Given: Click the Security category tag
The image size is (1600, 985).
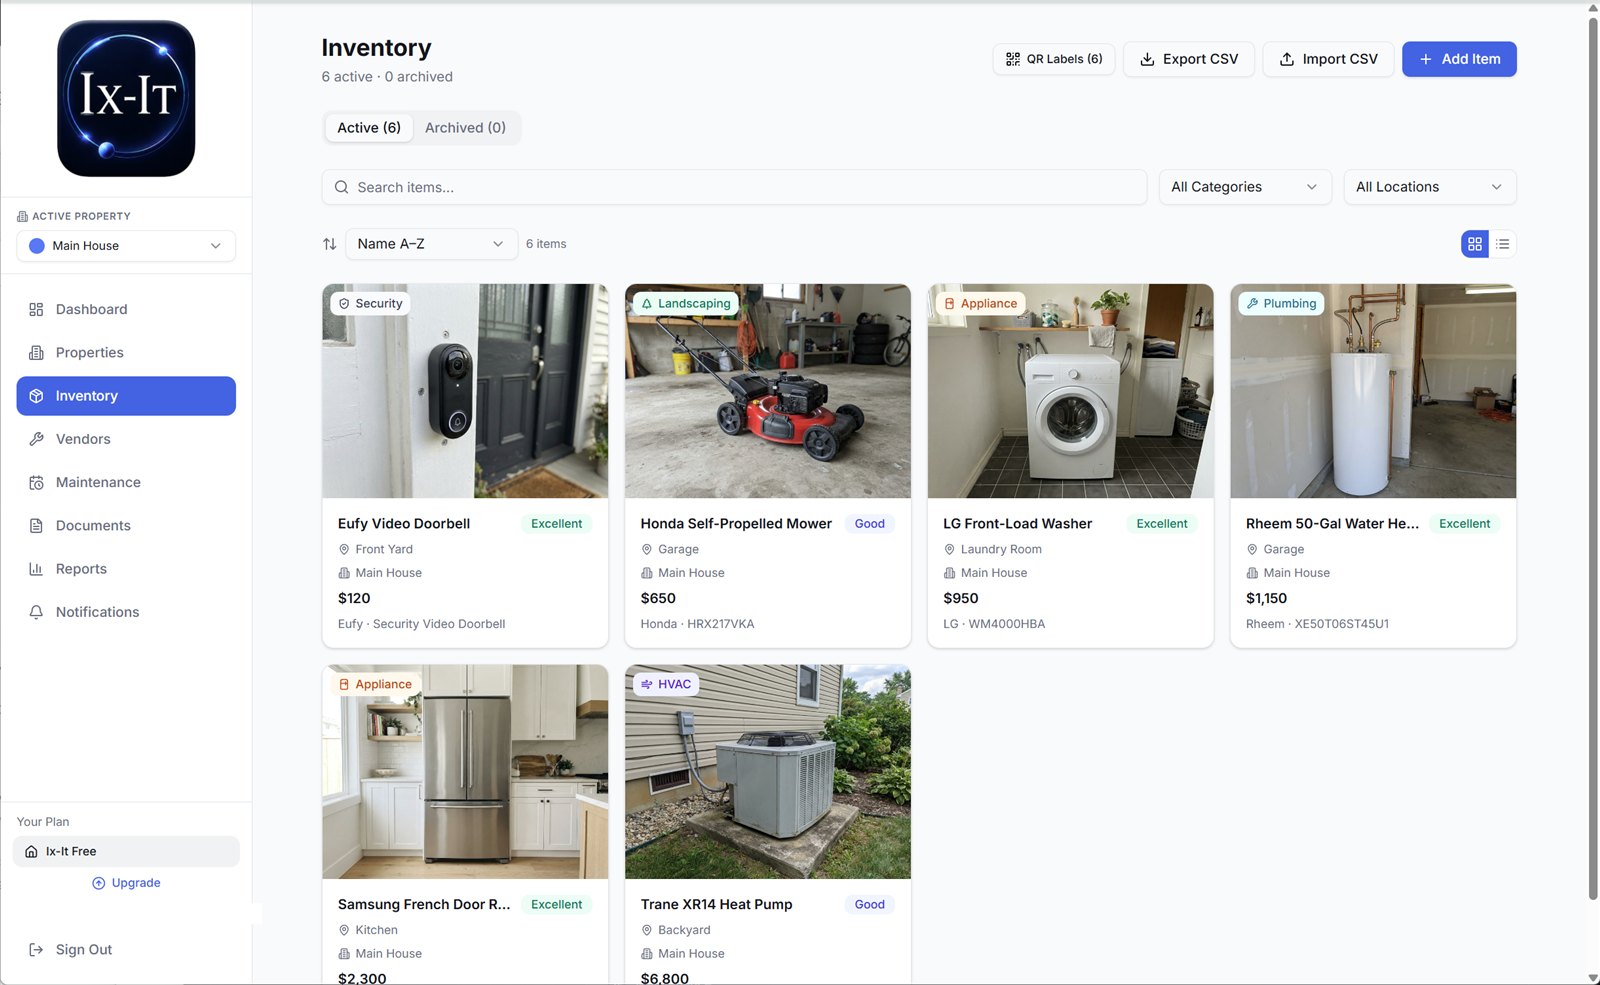Looking at the screenshot, I should tap(371, 303).
